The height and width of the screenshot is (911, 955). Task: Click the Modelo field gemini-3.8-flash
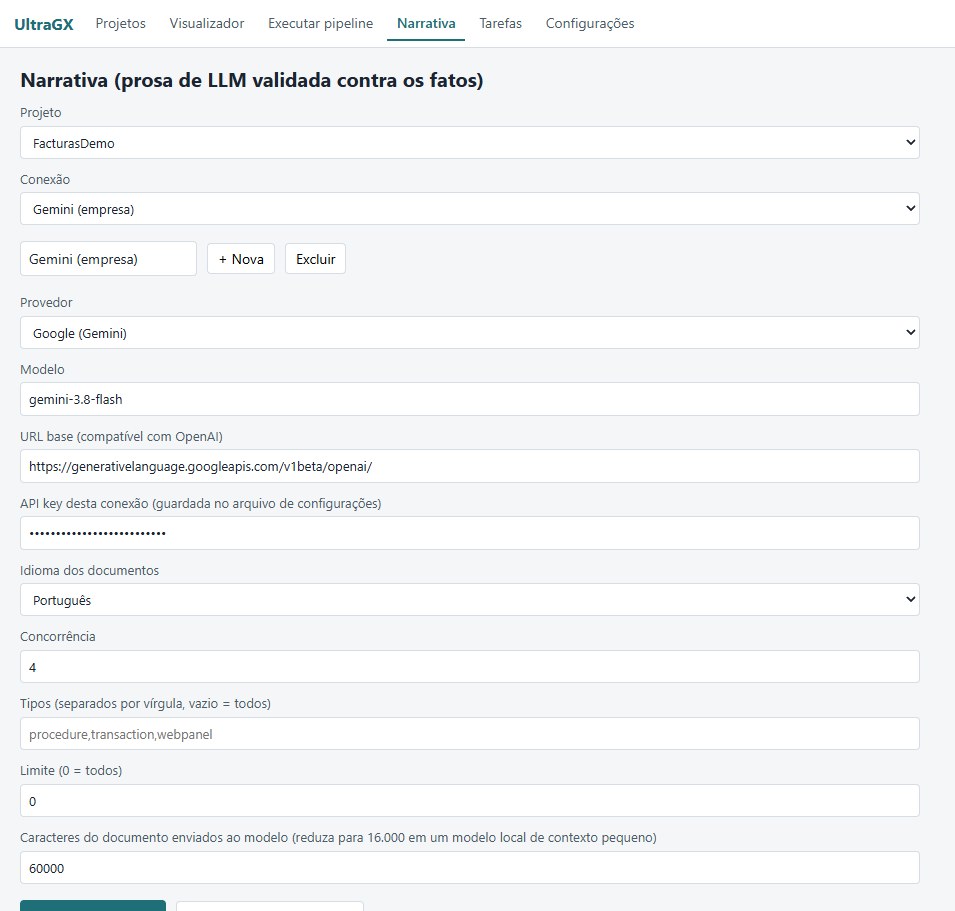470,399
